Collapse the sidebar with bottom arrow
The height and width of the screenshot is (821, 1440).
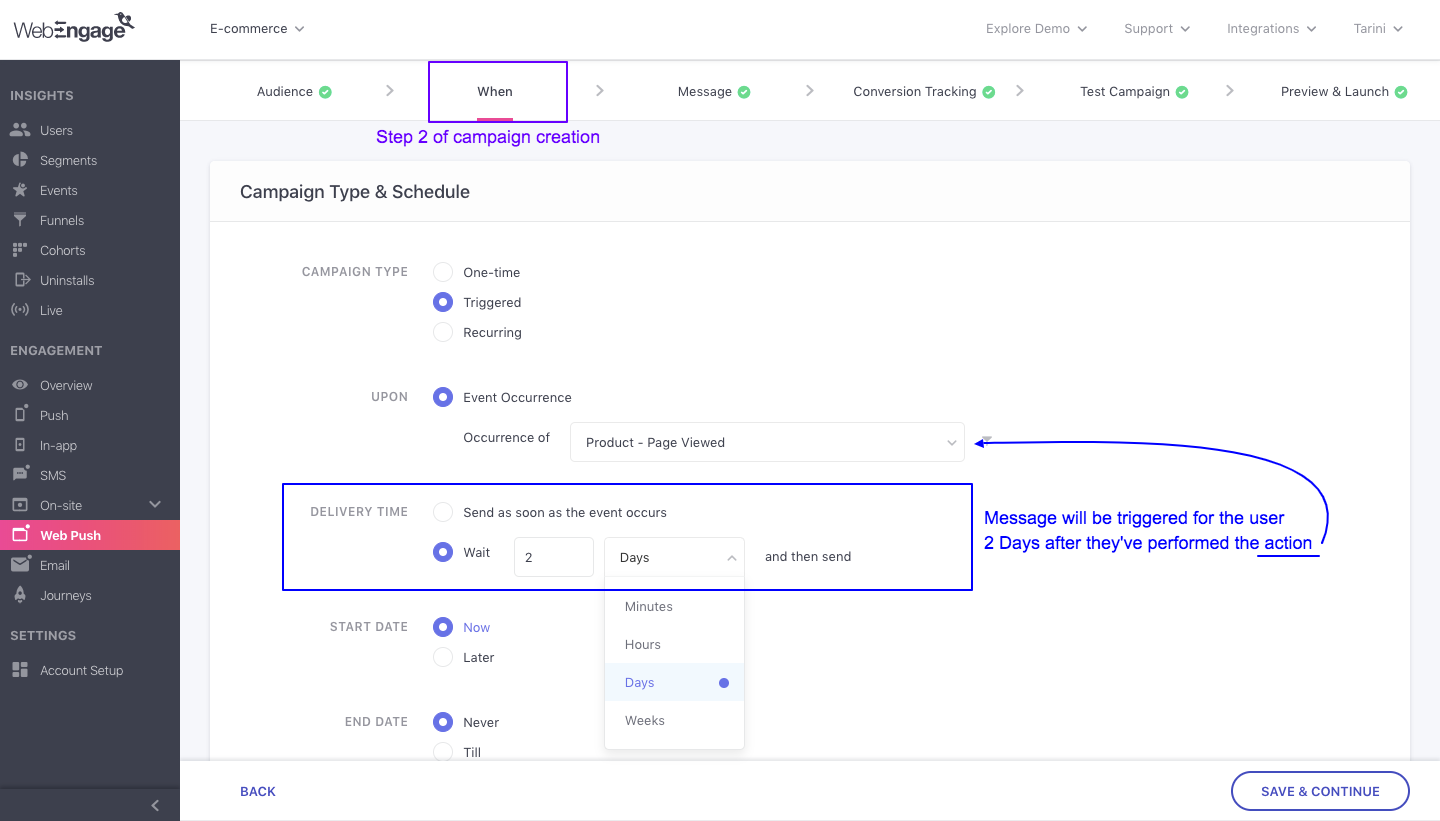(x=155, y=805)
